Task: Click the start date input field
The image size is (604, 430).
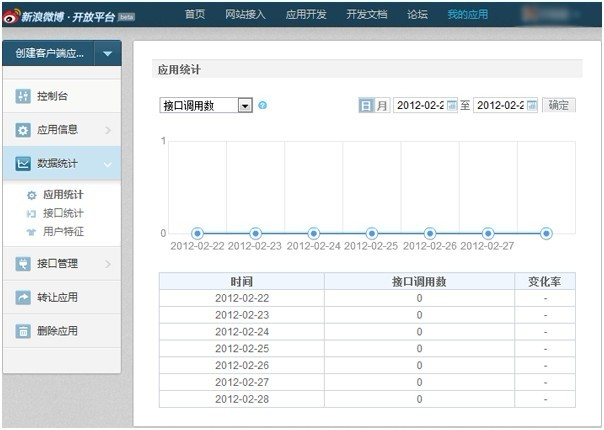Action: (x=419, y=105)
